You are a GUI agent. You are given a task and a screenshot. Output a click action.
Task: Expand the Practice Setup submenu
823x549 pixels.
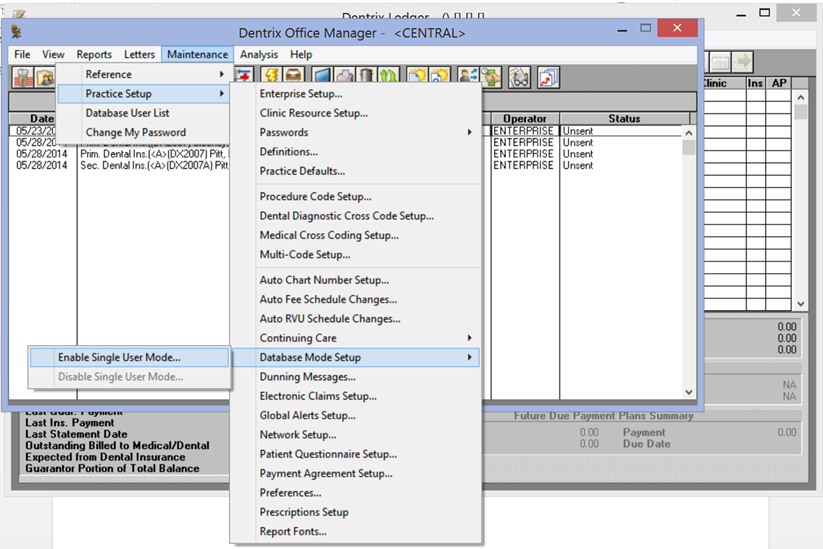pos(143,94)
